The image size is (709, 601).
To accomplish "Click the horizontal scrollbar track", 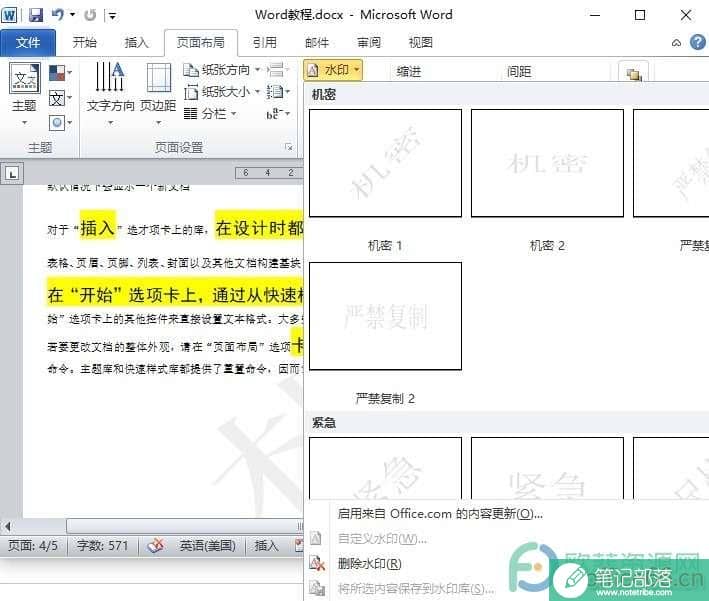I will [184, 526].
